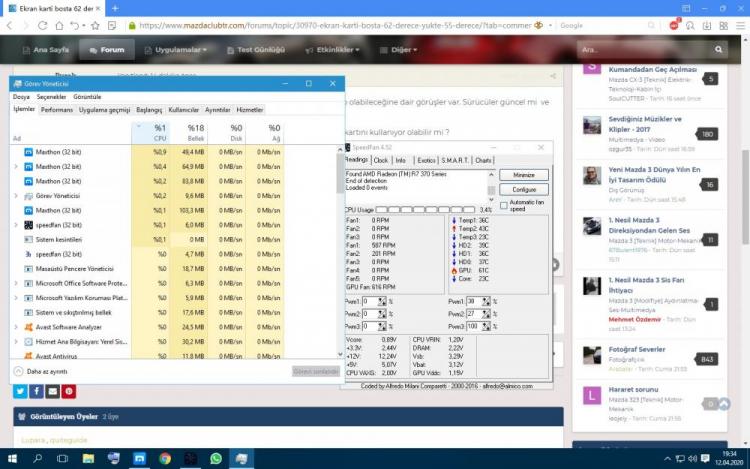Switch to Ayrıntılar tab
This screenshot has height=469, width=750.
click(x=218, y=109)
